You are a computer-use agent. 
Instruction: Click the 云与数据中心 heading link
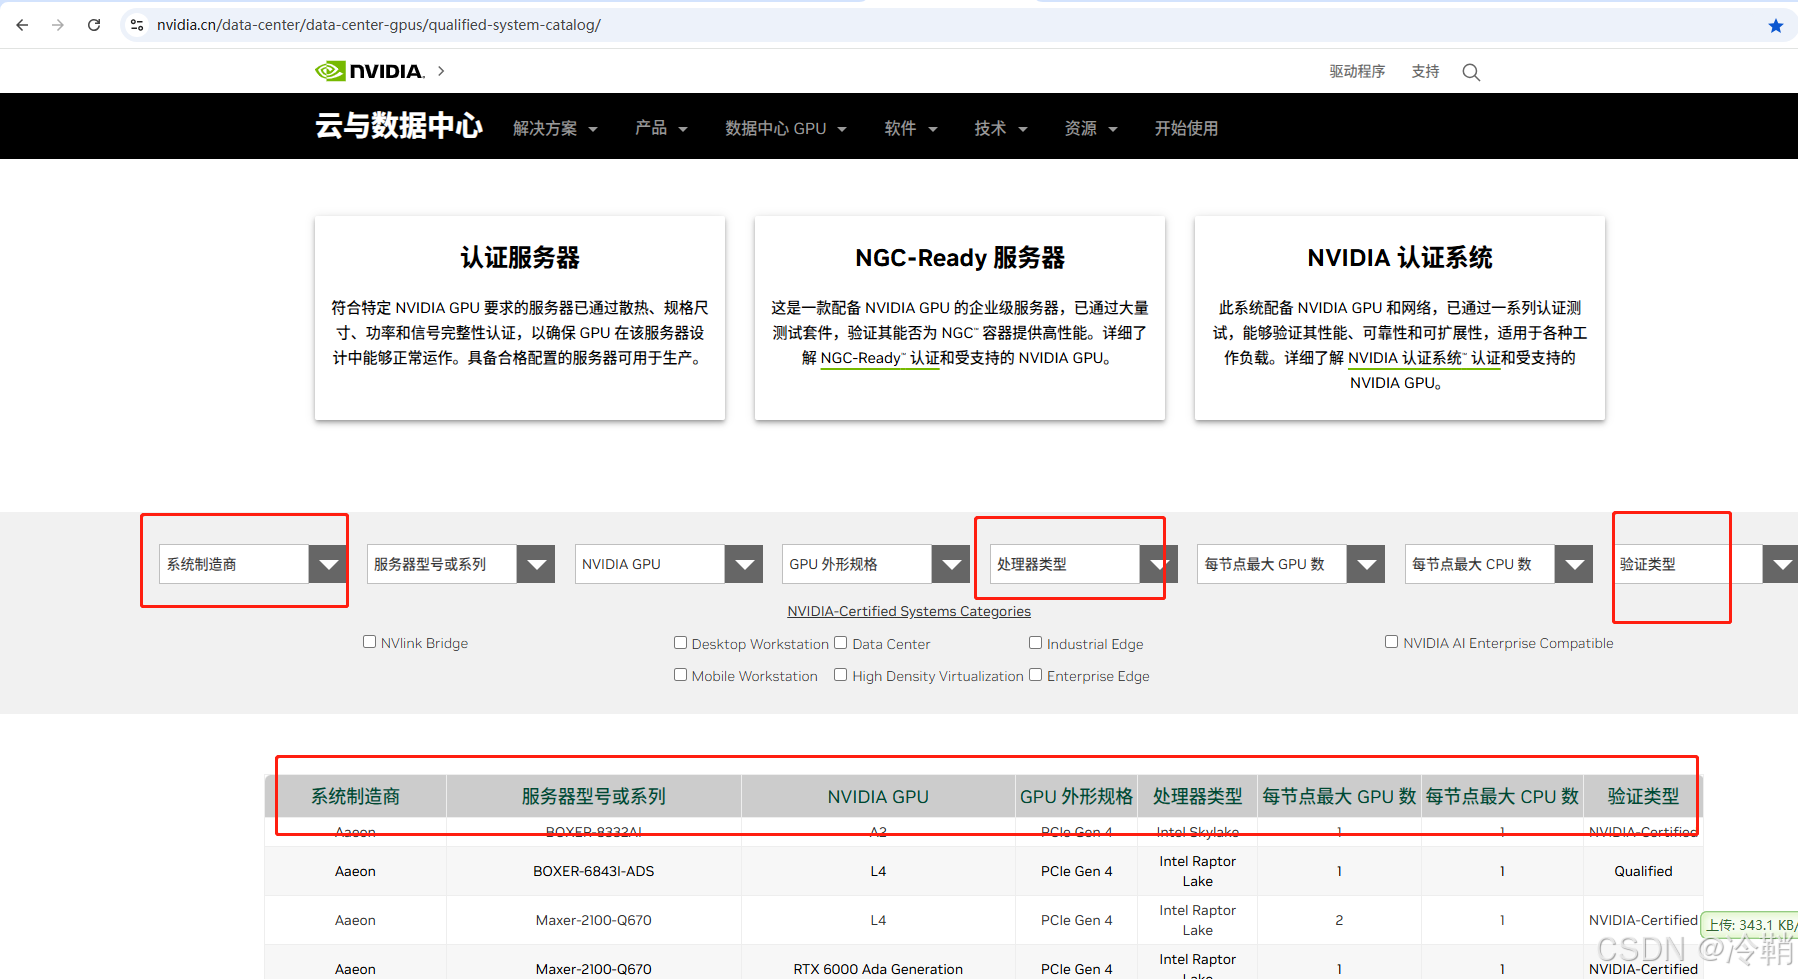click(399, 126)
